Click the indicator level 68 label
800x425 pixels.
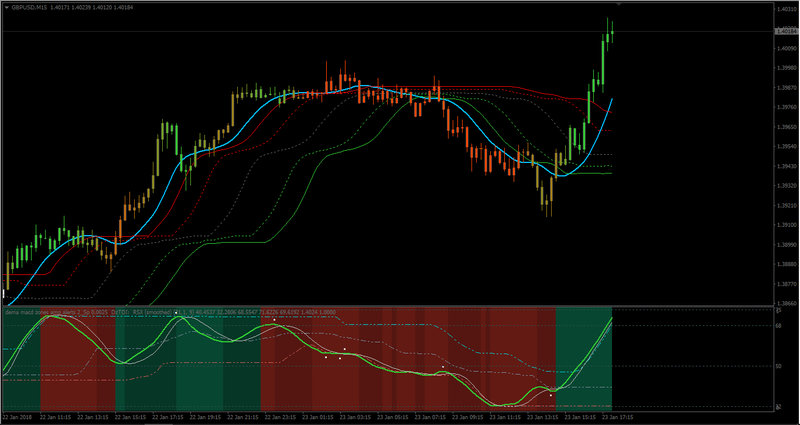(x=779, y=326)
